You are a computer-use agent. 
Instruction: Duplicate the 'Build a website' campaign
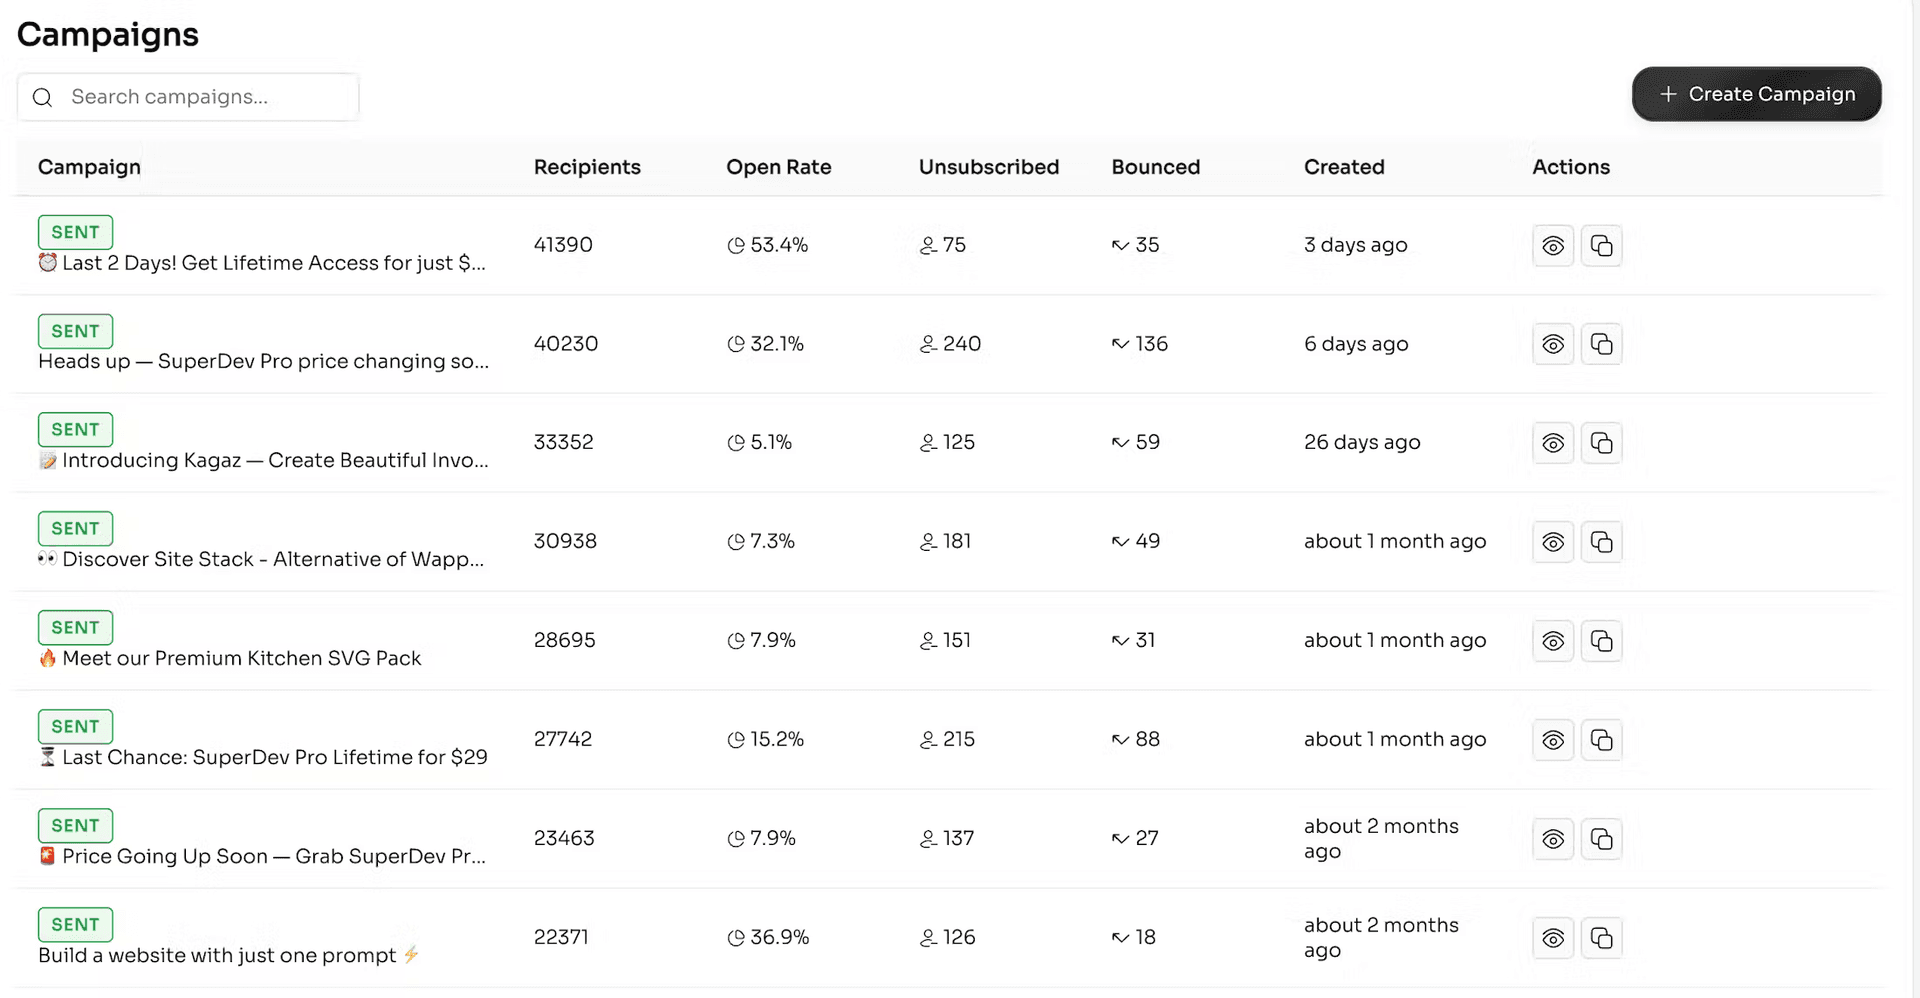pos(1601,938)
